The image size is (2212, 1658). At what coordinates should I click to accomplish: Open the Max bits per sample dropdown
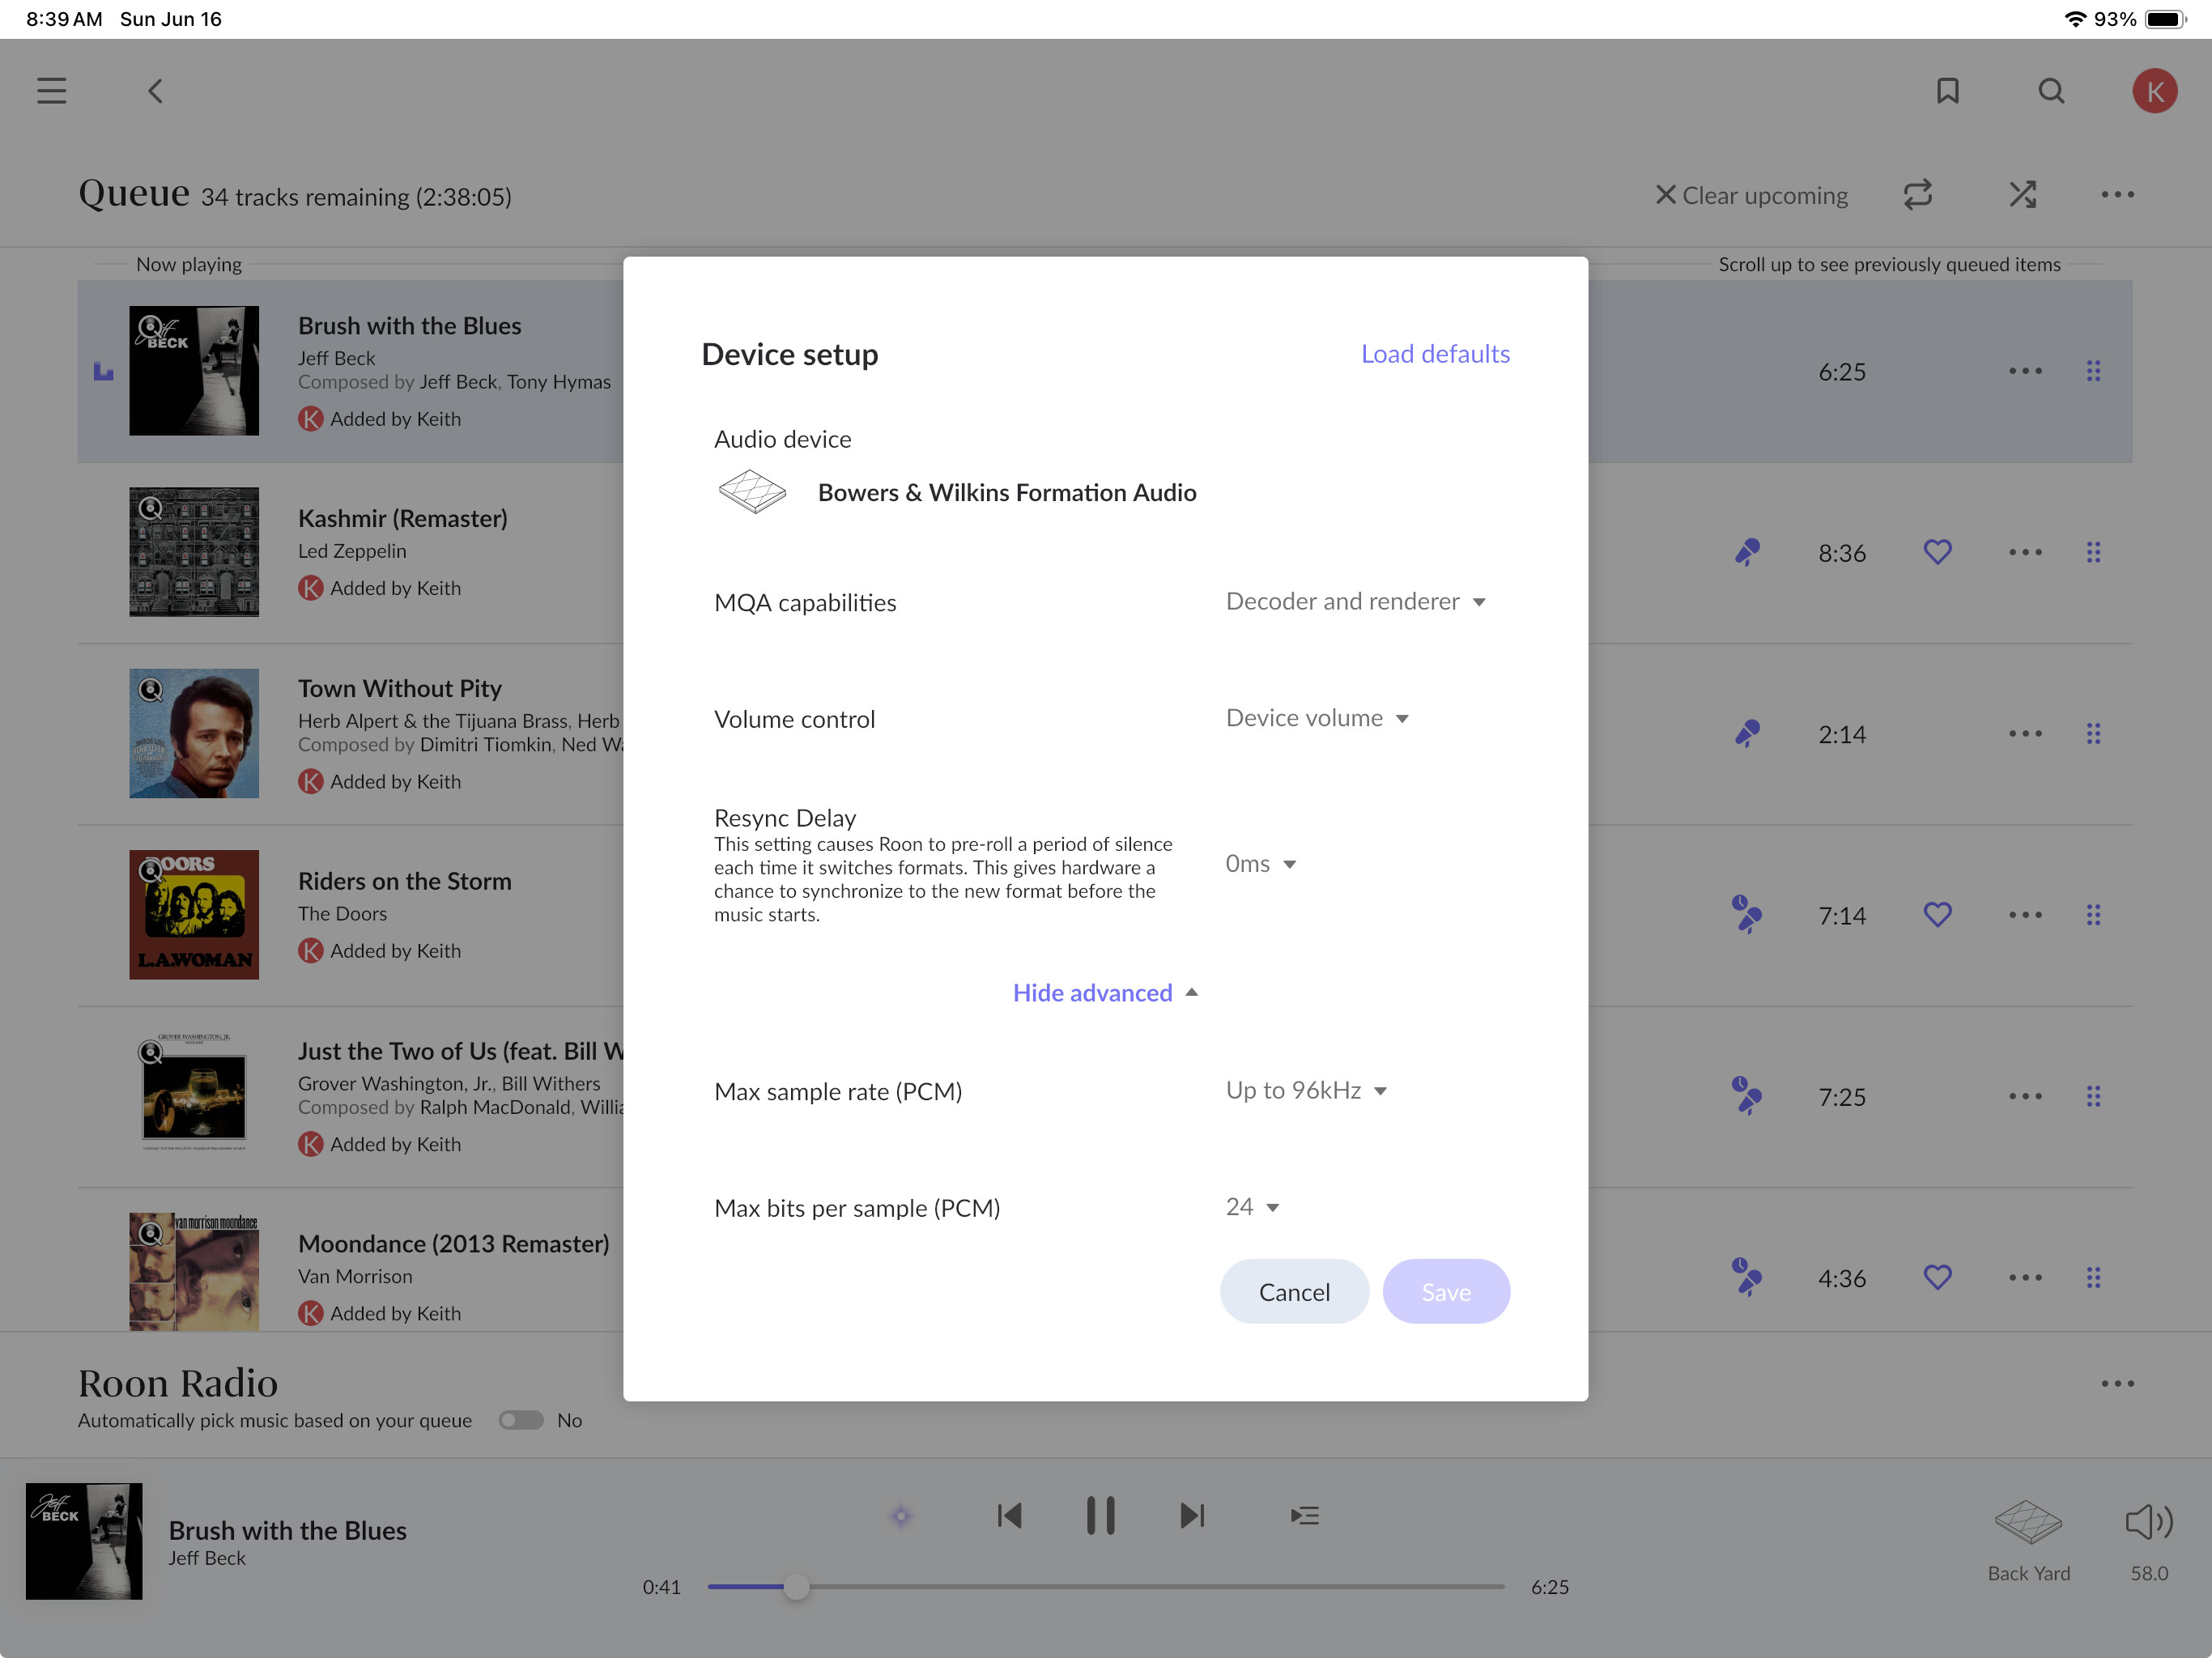tap(1252, 1206)
